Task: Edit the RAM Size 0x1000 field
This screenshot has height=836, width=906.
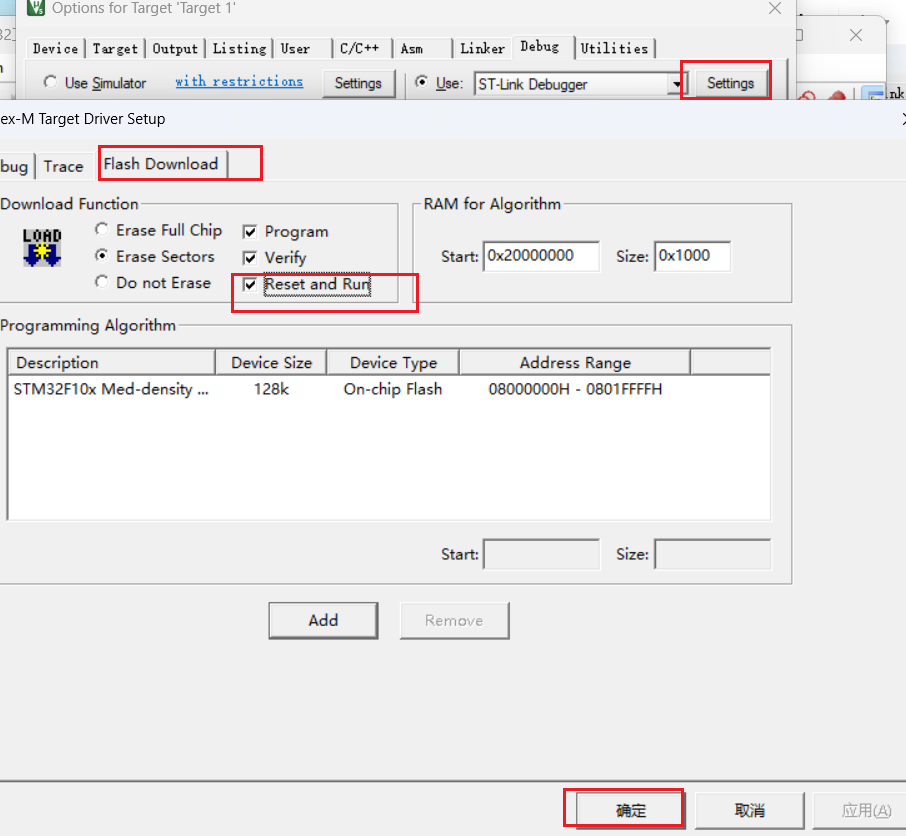Action: click(x=692, y=256)
